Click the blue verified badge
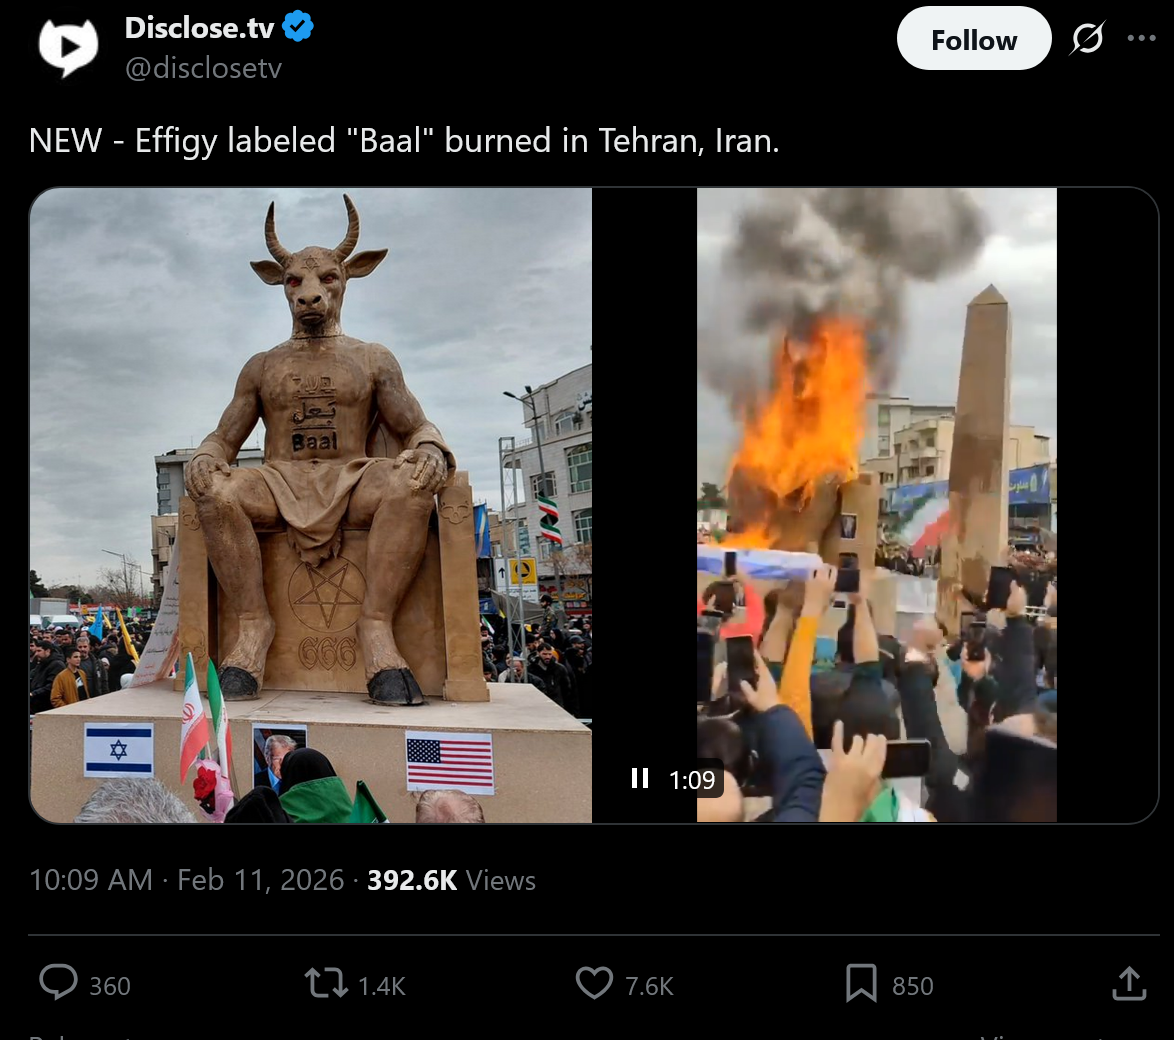The image size is (1174, 1040). pyautogui.click(x=298, y=27)
